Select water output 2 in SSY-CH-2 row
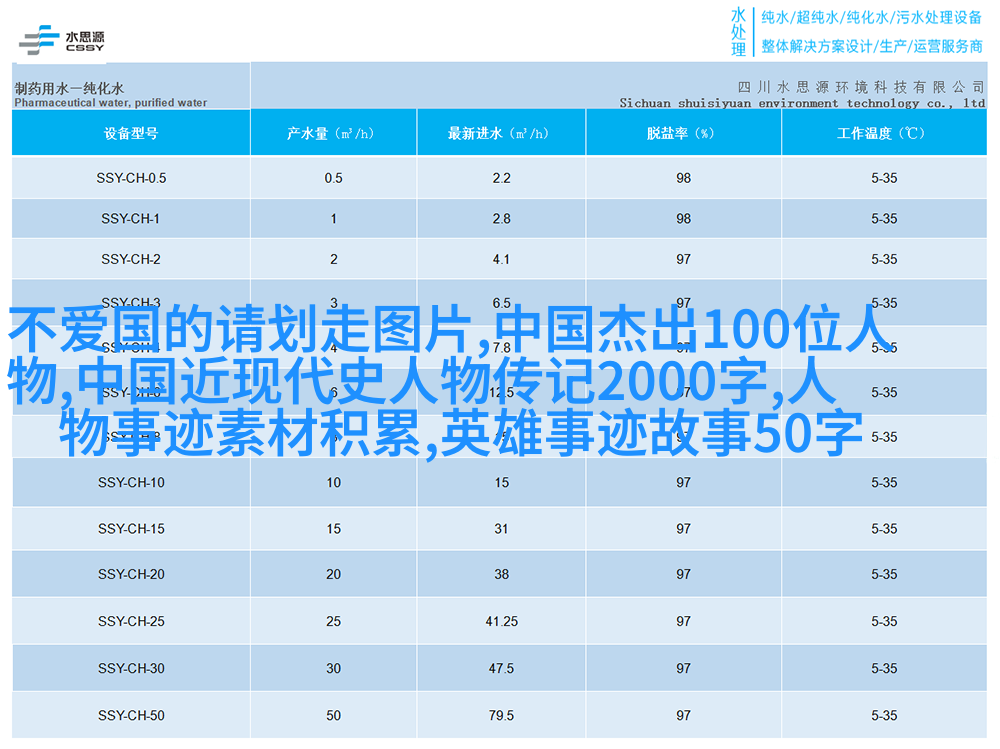Viewport: 1000px width, 749px height. pos(334,260)
